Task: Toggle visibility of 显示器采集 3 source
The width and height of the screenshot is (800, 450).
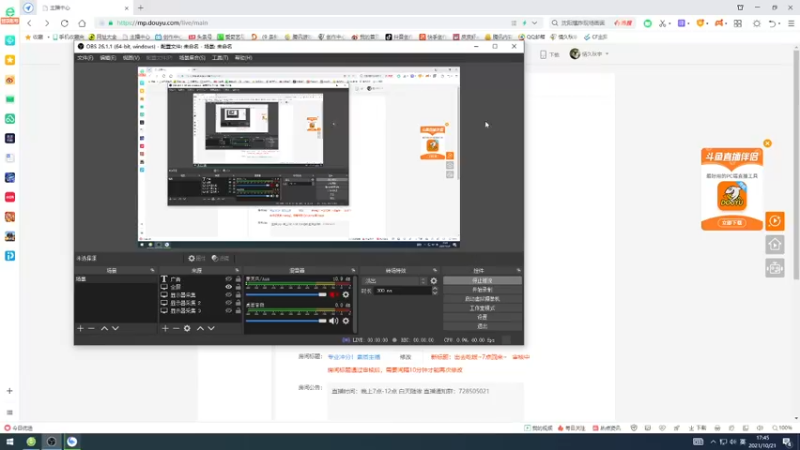Action: [229, 310]
